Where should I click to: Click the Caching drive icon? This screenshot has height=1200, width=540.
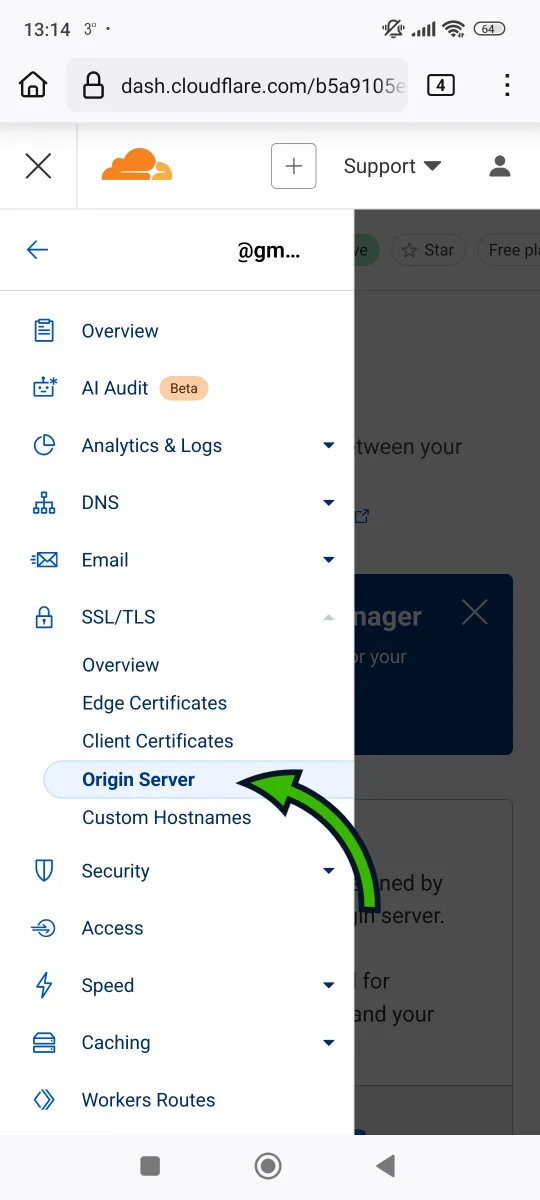[44, 1043]
